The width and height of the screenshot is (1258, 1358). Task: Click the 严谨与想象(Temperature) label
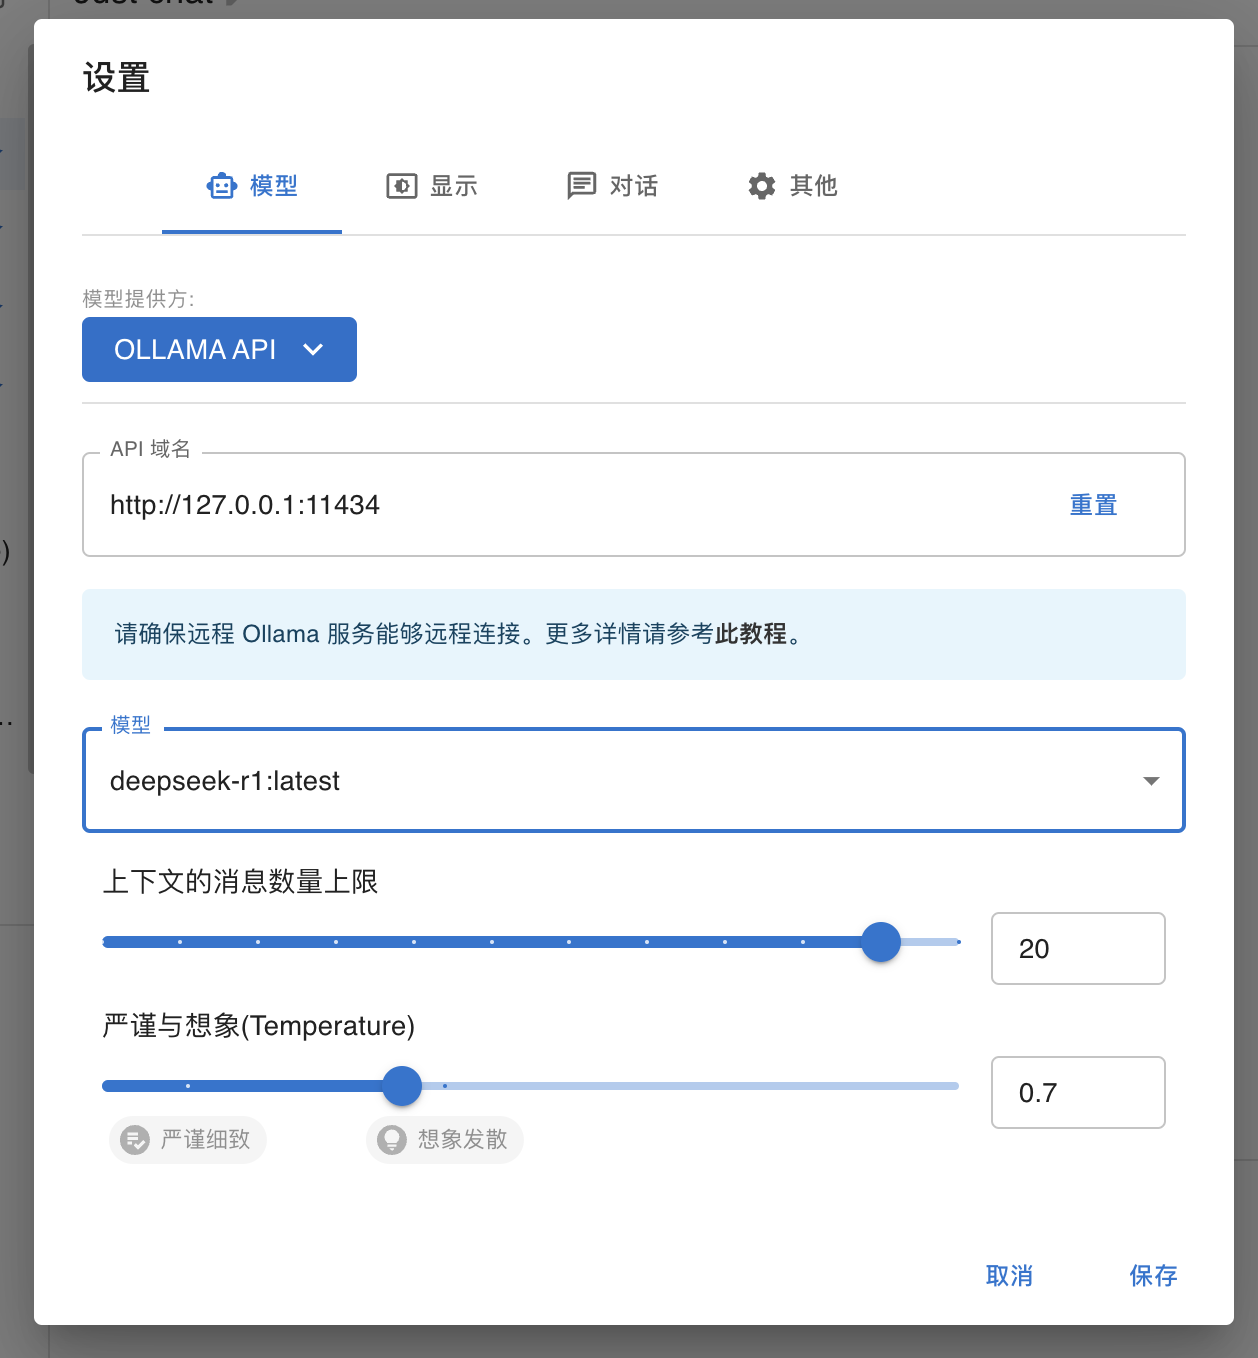tap(258, 1026)
